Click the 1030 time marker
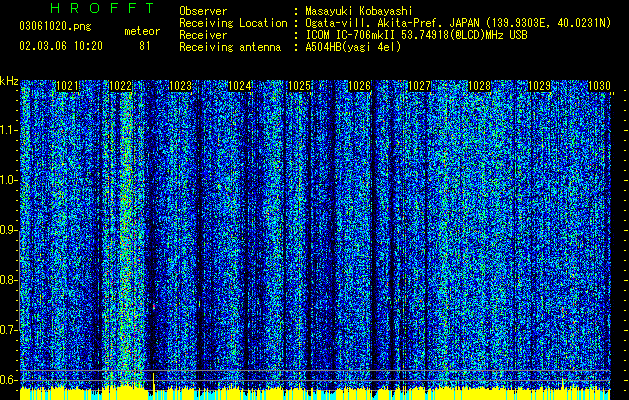This screenshot has height=400, width=629. tap(599, 86)
